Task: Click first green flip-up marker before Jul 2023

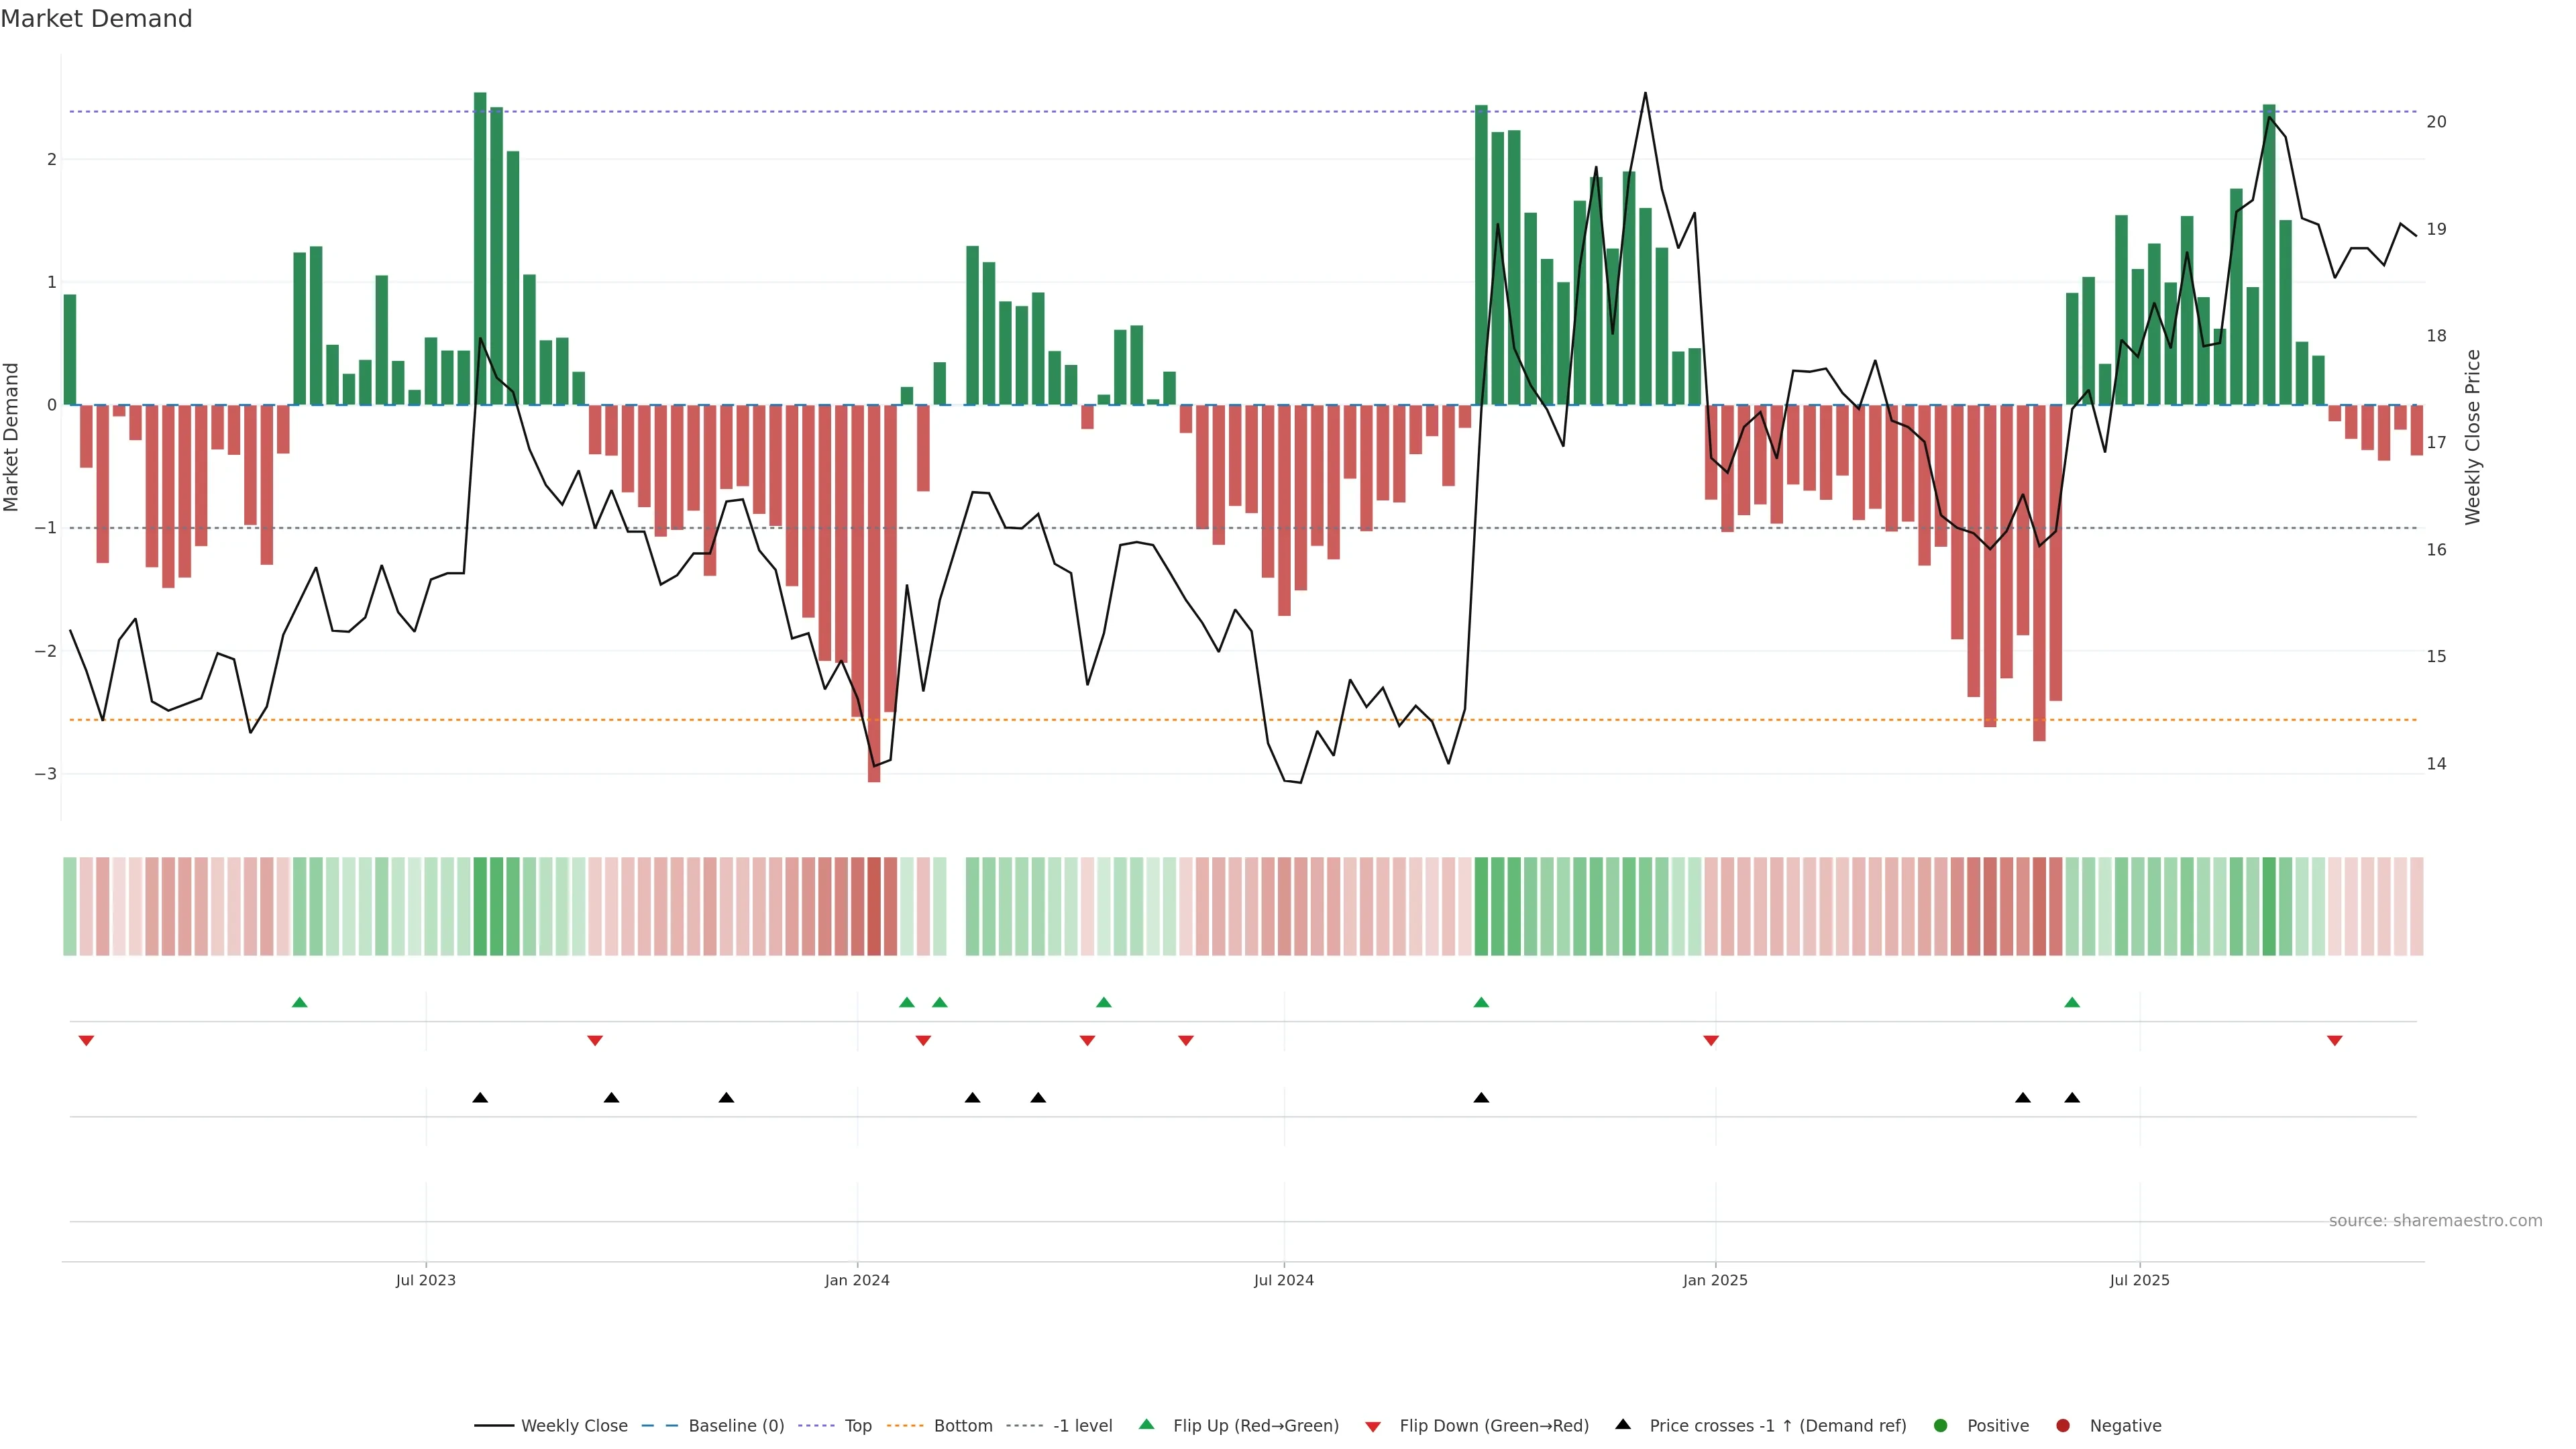Action: click(299, 1003)
